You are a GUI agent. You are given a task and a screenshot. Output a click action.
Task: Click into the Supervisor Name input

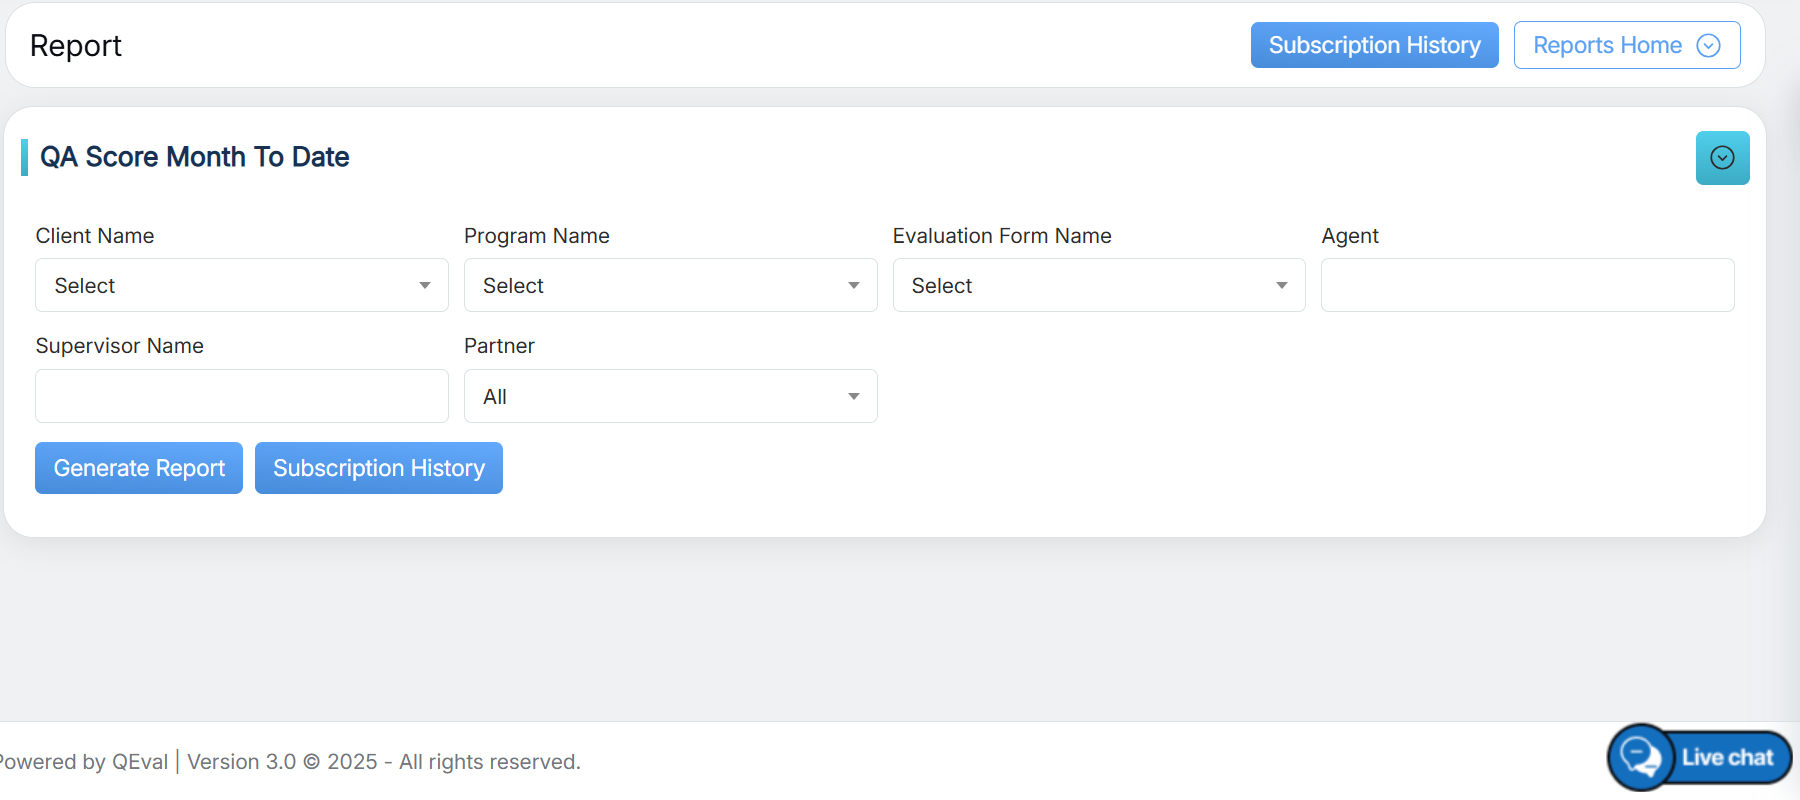pyautogui.click(x=241, y=397)
